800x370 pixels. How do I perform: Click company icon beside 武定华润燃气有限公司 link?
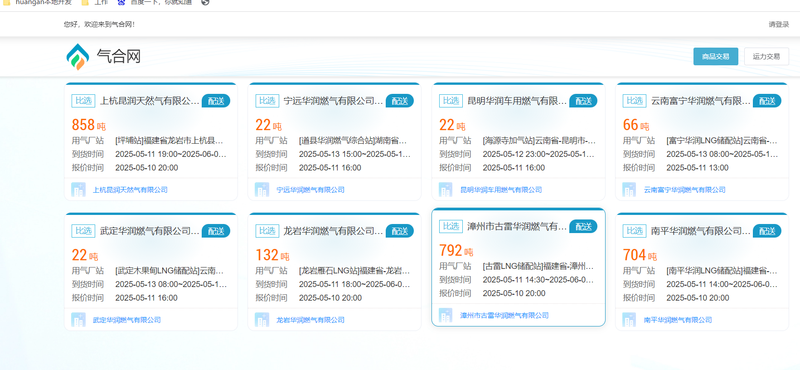tap(79, 320)
